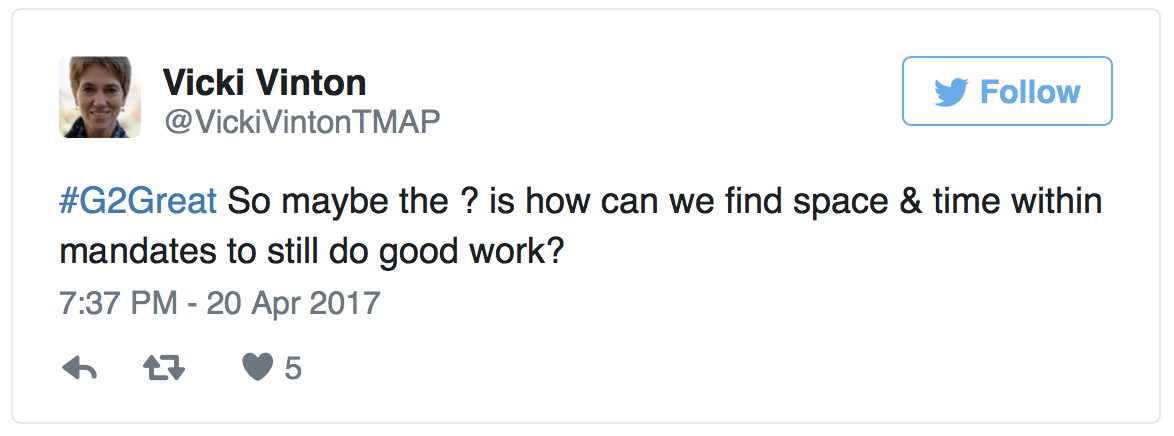Click the "mandates to still do good work?" line
This screenshot has height=436, width=1174.
point(311,253)
